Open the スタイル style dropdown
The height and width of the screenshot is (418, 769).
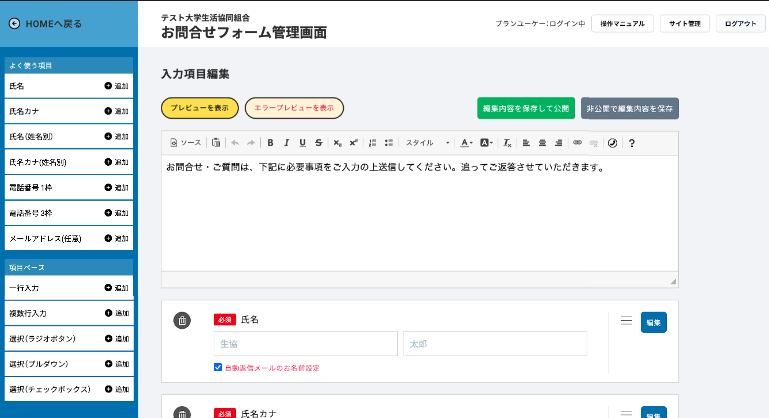pyautogui.click(x=426, y=143)
